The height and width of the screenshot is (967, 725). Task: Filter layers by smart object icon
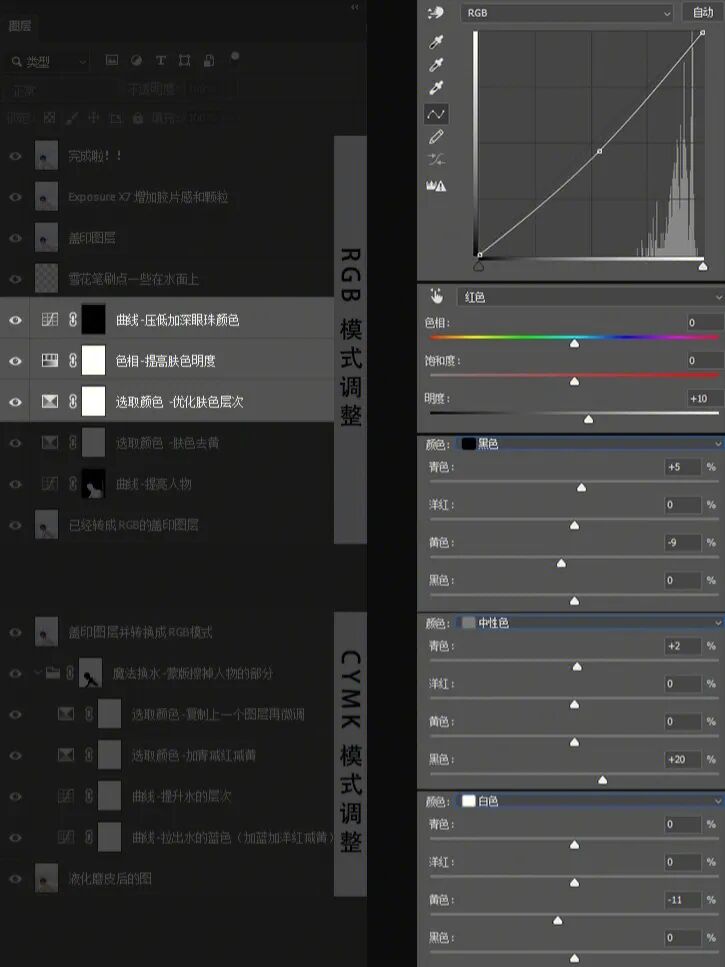tap(209, 60)
